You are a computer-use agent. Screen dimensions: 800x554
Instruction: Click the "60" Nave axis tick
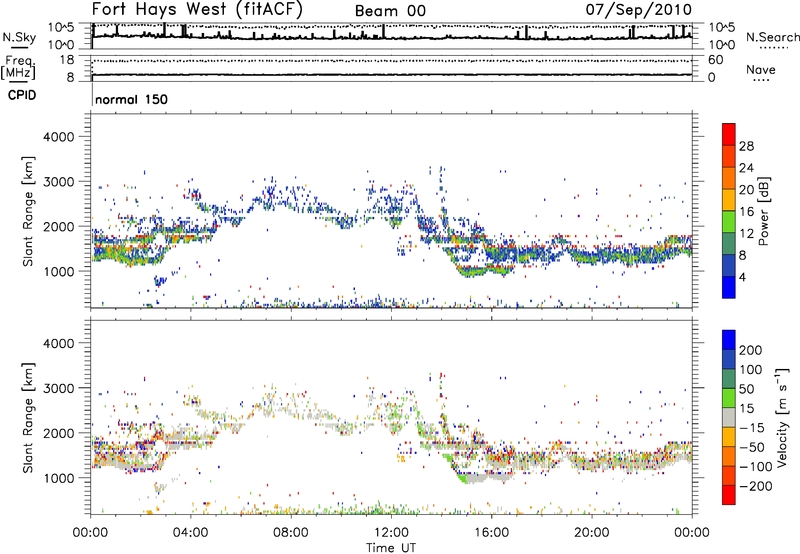[715, 60]
